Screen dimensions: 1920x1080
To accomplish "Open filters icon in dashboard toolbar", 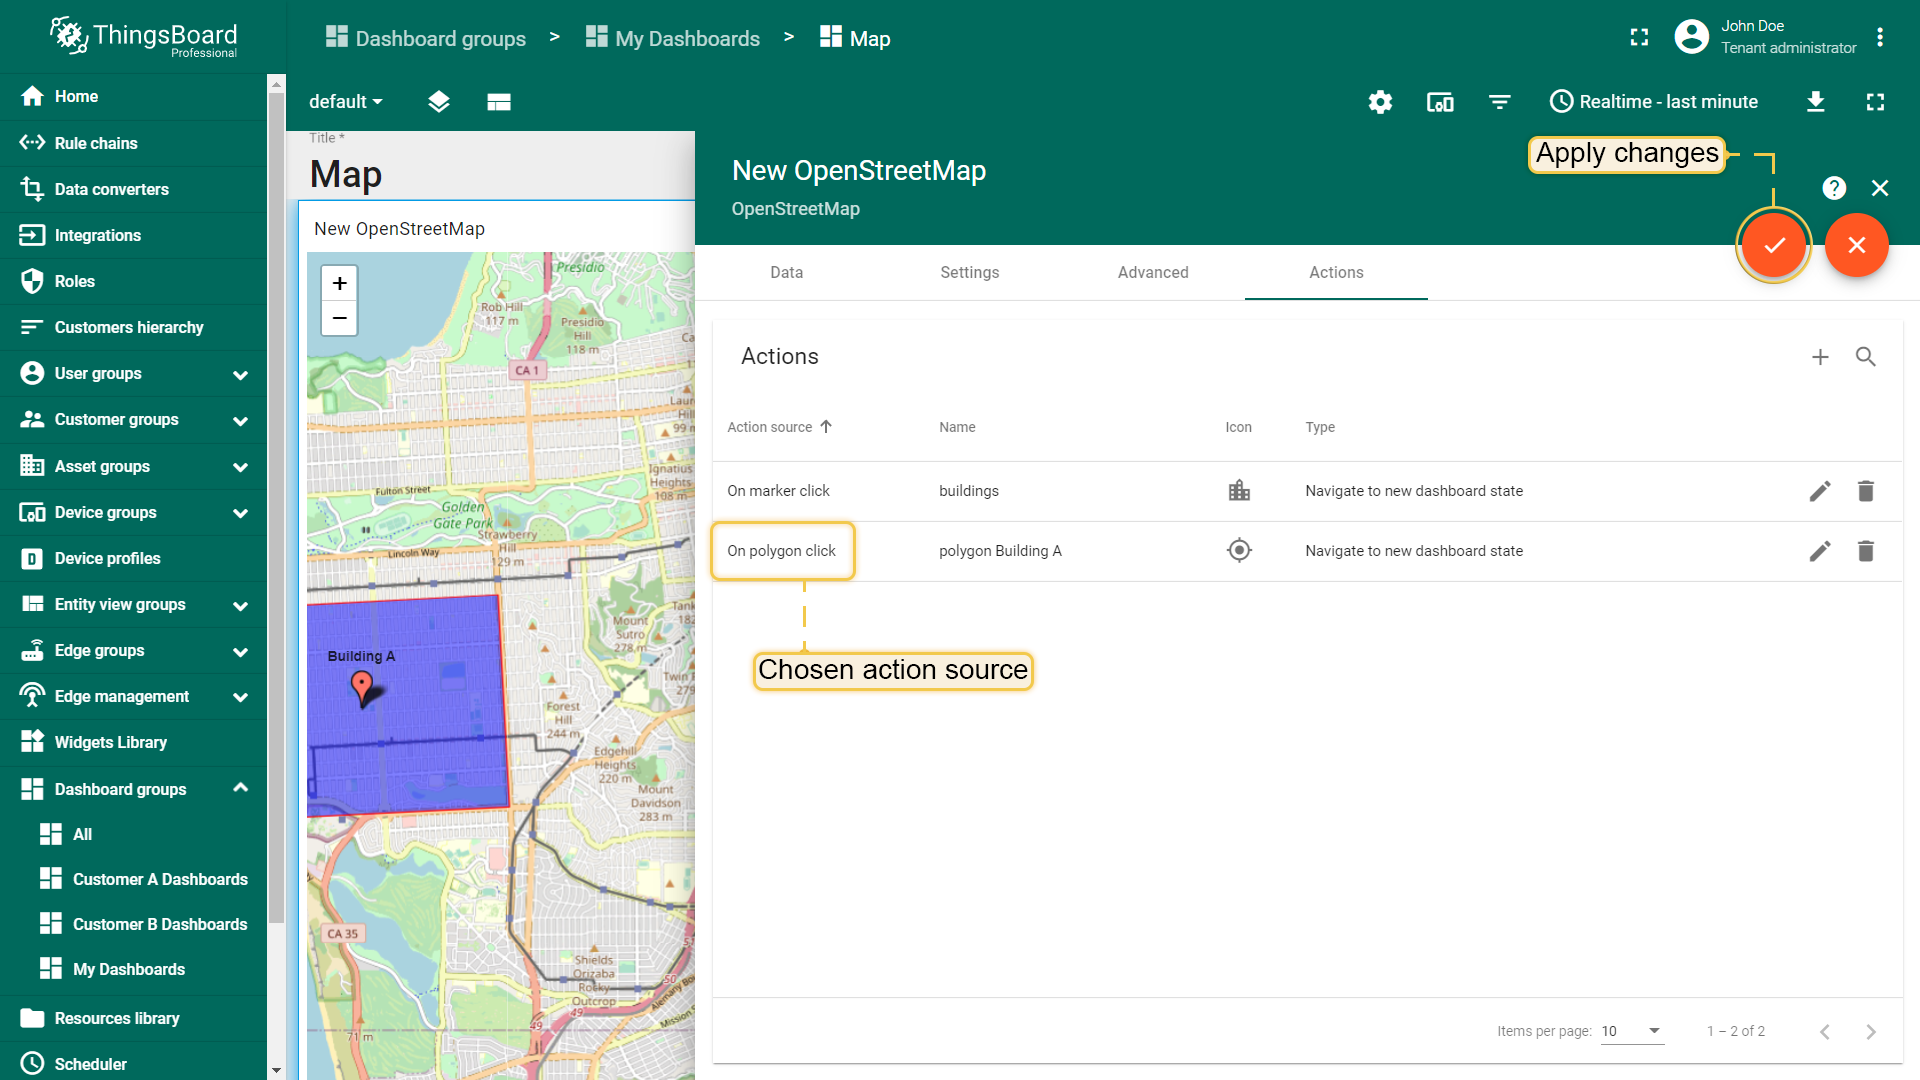I will 1499,102.
